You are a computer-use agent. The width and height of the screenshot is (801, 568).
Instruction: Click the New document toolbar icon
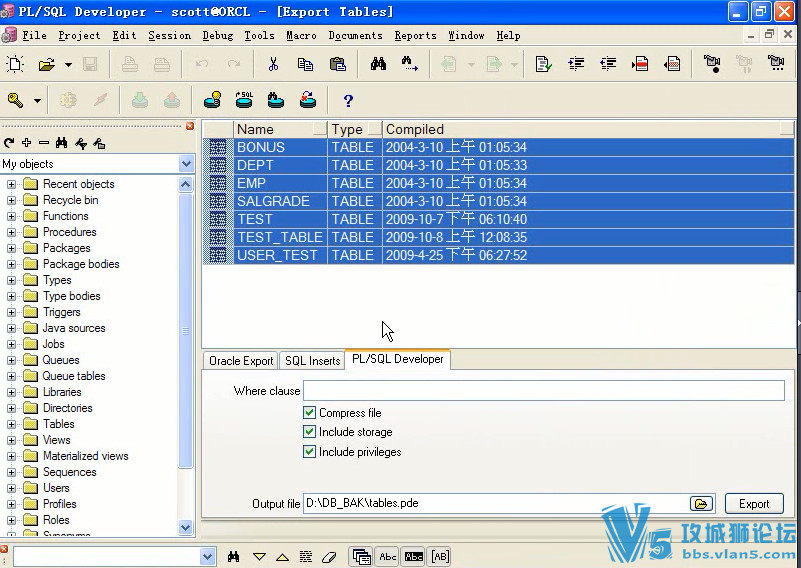coord(15,64)
